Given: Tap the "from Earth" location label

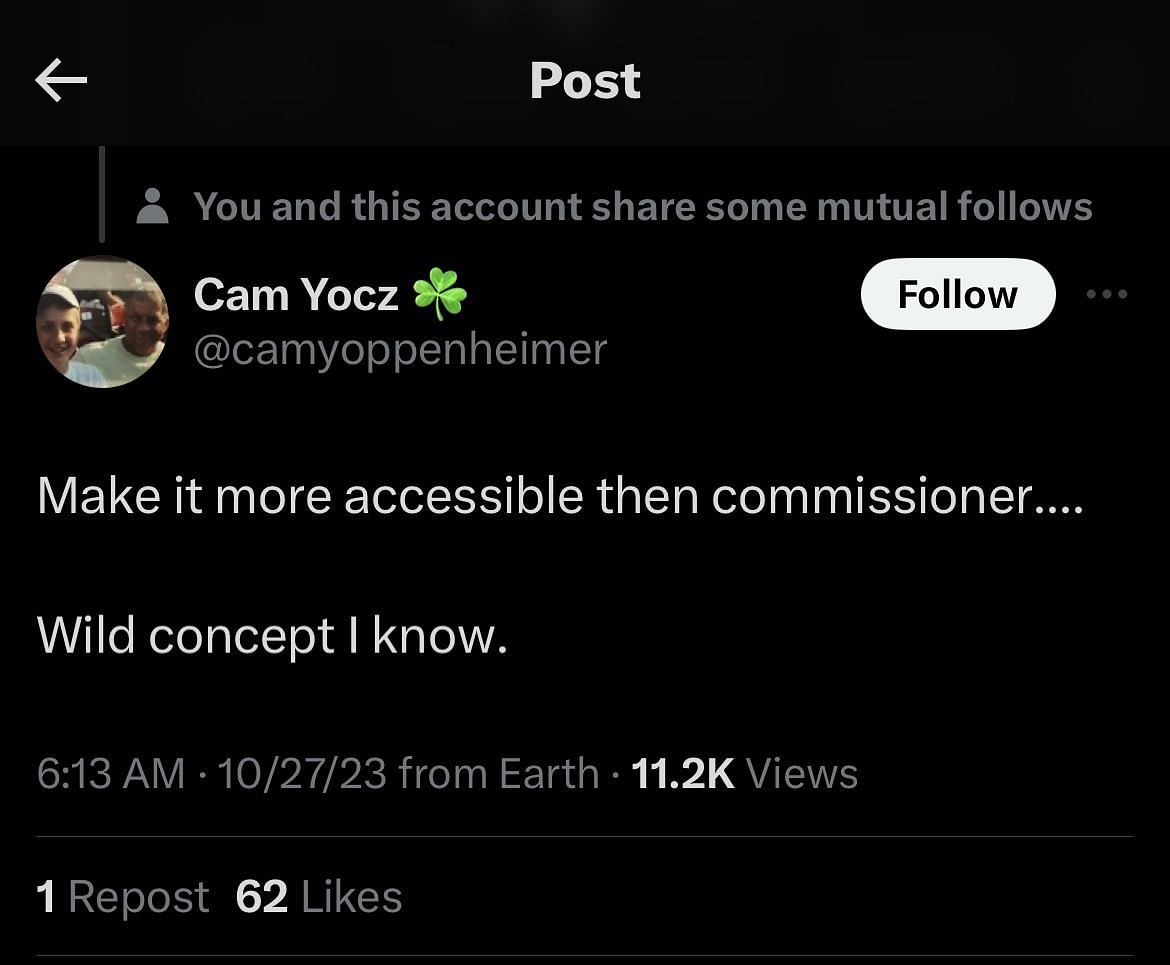Looking at the screenshot, I should [x=498, y=773].
